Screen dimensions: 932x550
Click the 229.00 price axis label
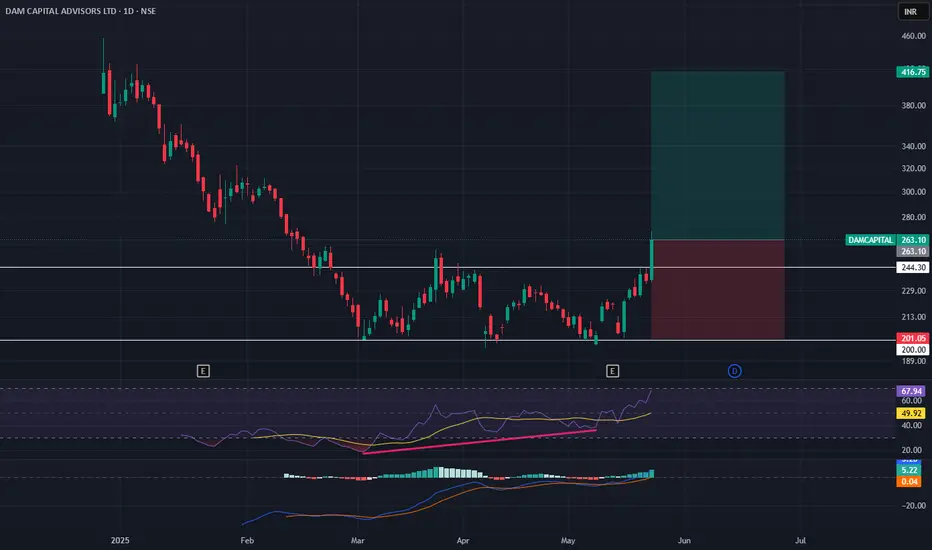914,291
